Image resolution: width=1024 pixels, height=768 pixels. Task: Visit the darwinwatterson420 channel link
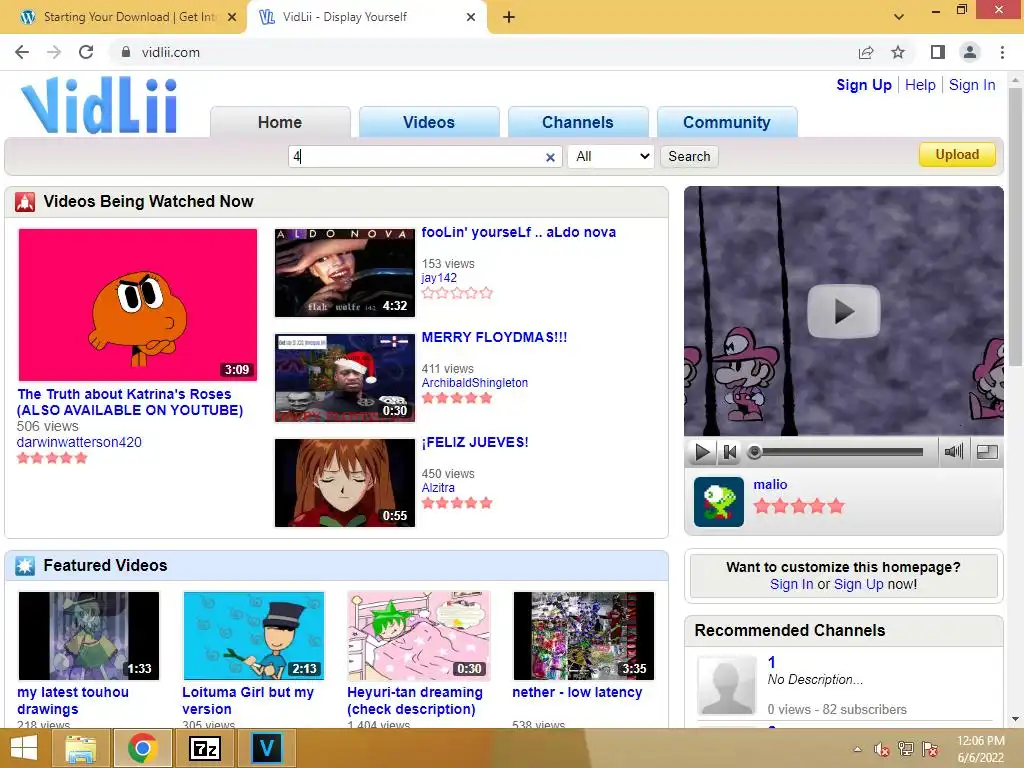[x=79, y=442]
